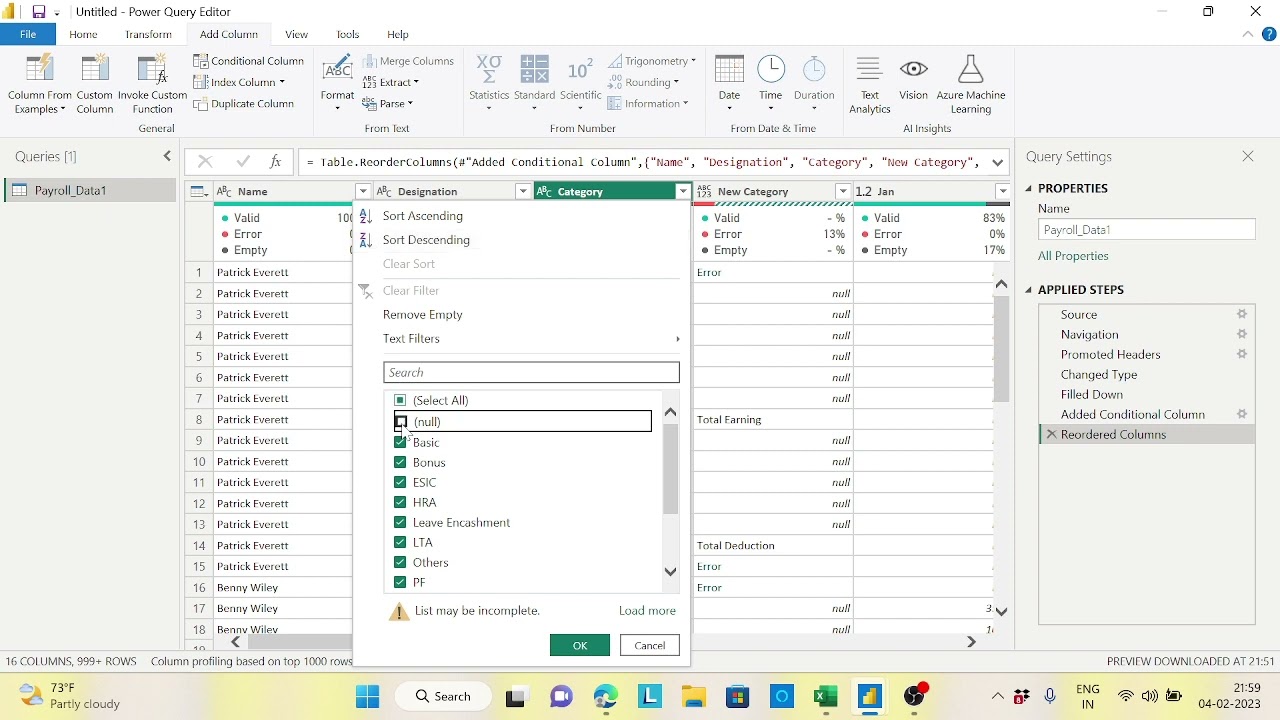Switch to the Home ribbon tab
The height and width of the screenshot is (720, 1280).
pos(83,34)
